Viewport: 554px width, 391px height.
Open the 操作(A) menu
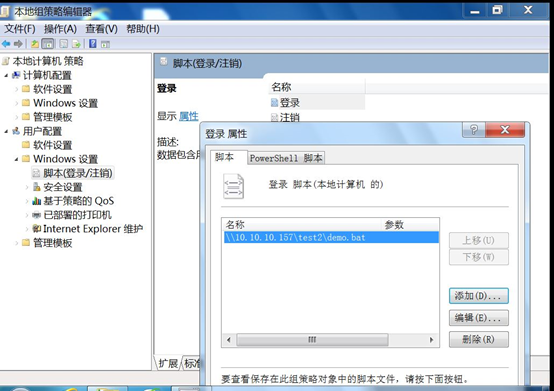60,29
